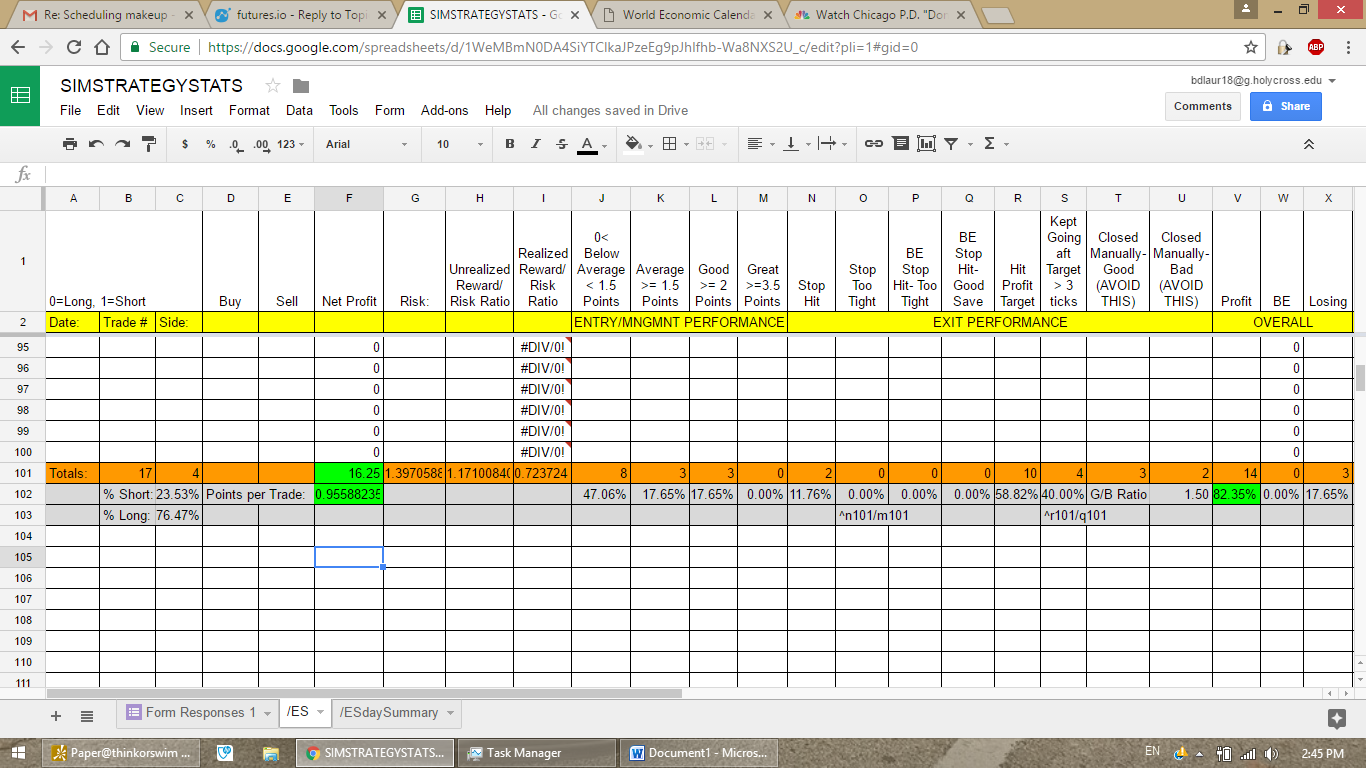This screenshot has width=1366, height=768.
Task: Open the all sheets list icon
Action: (x=87, y=715)
